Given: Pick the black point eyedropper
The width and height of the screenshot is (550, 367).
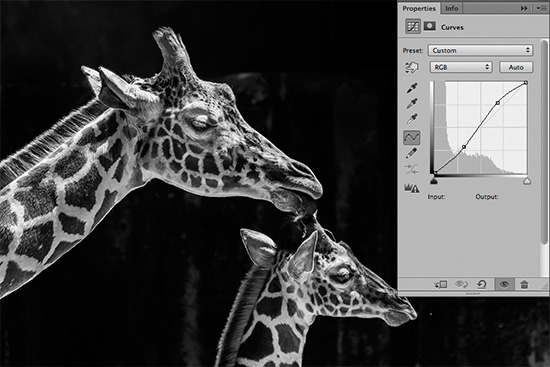Looking at the screenshot, I should [412, 88].
